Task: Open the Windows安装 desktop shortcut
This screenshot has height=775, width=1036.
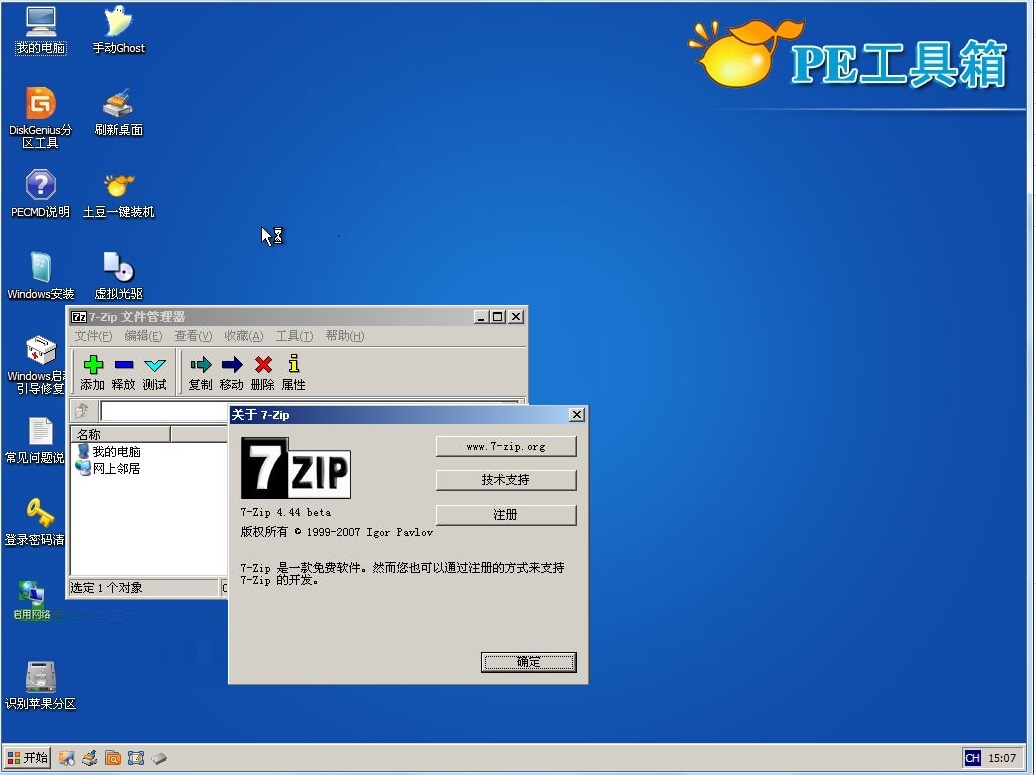Action: coord(40,276)
